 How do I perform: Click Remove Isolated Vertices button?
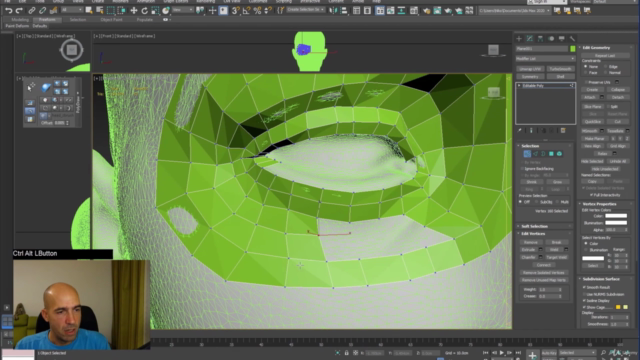coord(543,273)
